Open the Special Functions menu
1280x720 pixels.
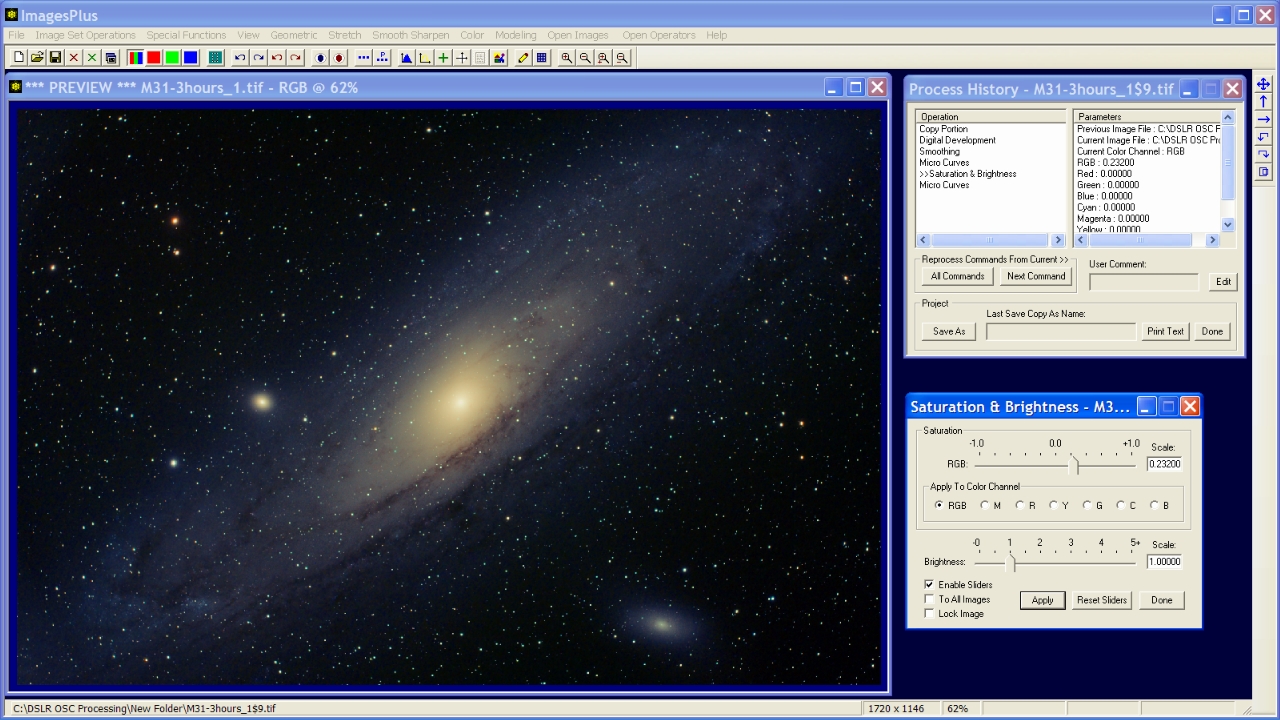(x=187, y=35)
